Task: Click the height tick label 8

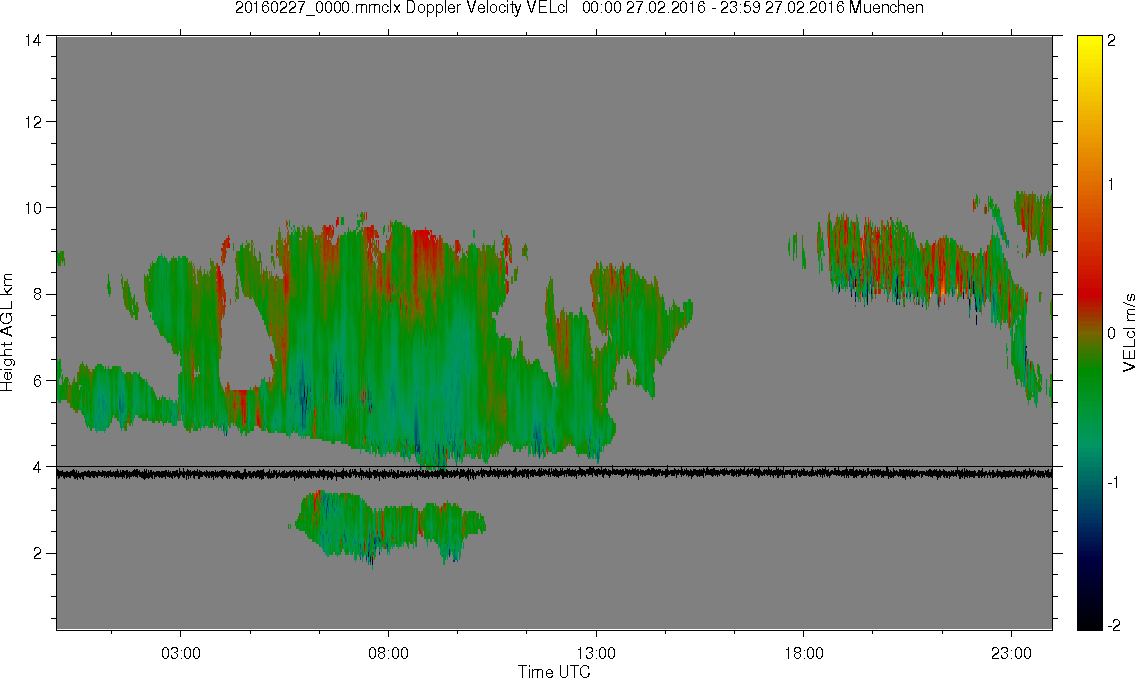Action: pyautogui.click(x=36, y=294)
